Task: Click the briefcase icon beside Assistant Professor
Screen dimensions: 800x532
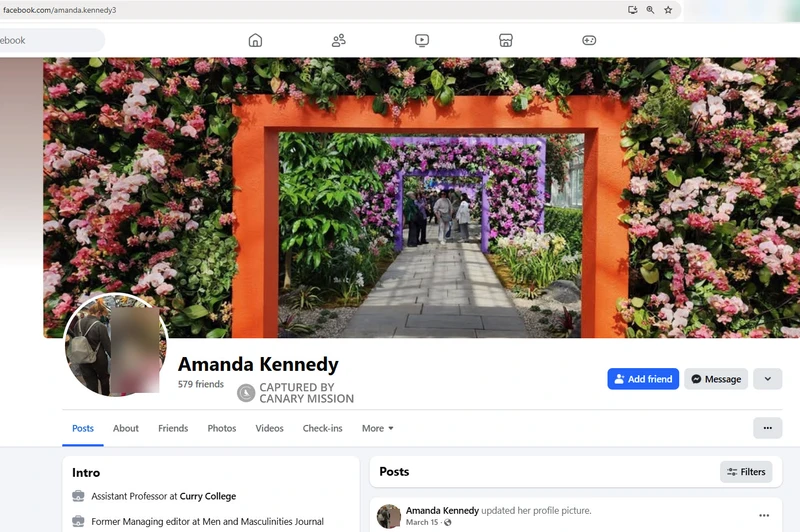Action: [x=78, y=496]
